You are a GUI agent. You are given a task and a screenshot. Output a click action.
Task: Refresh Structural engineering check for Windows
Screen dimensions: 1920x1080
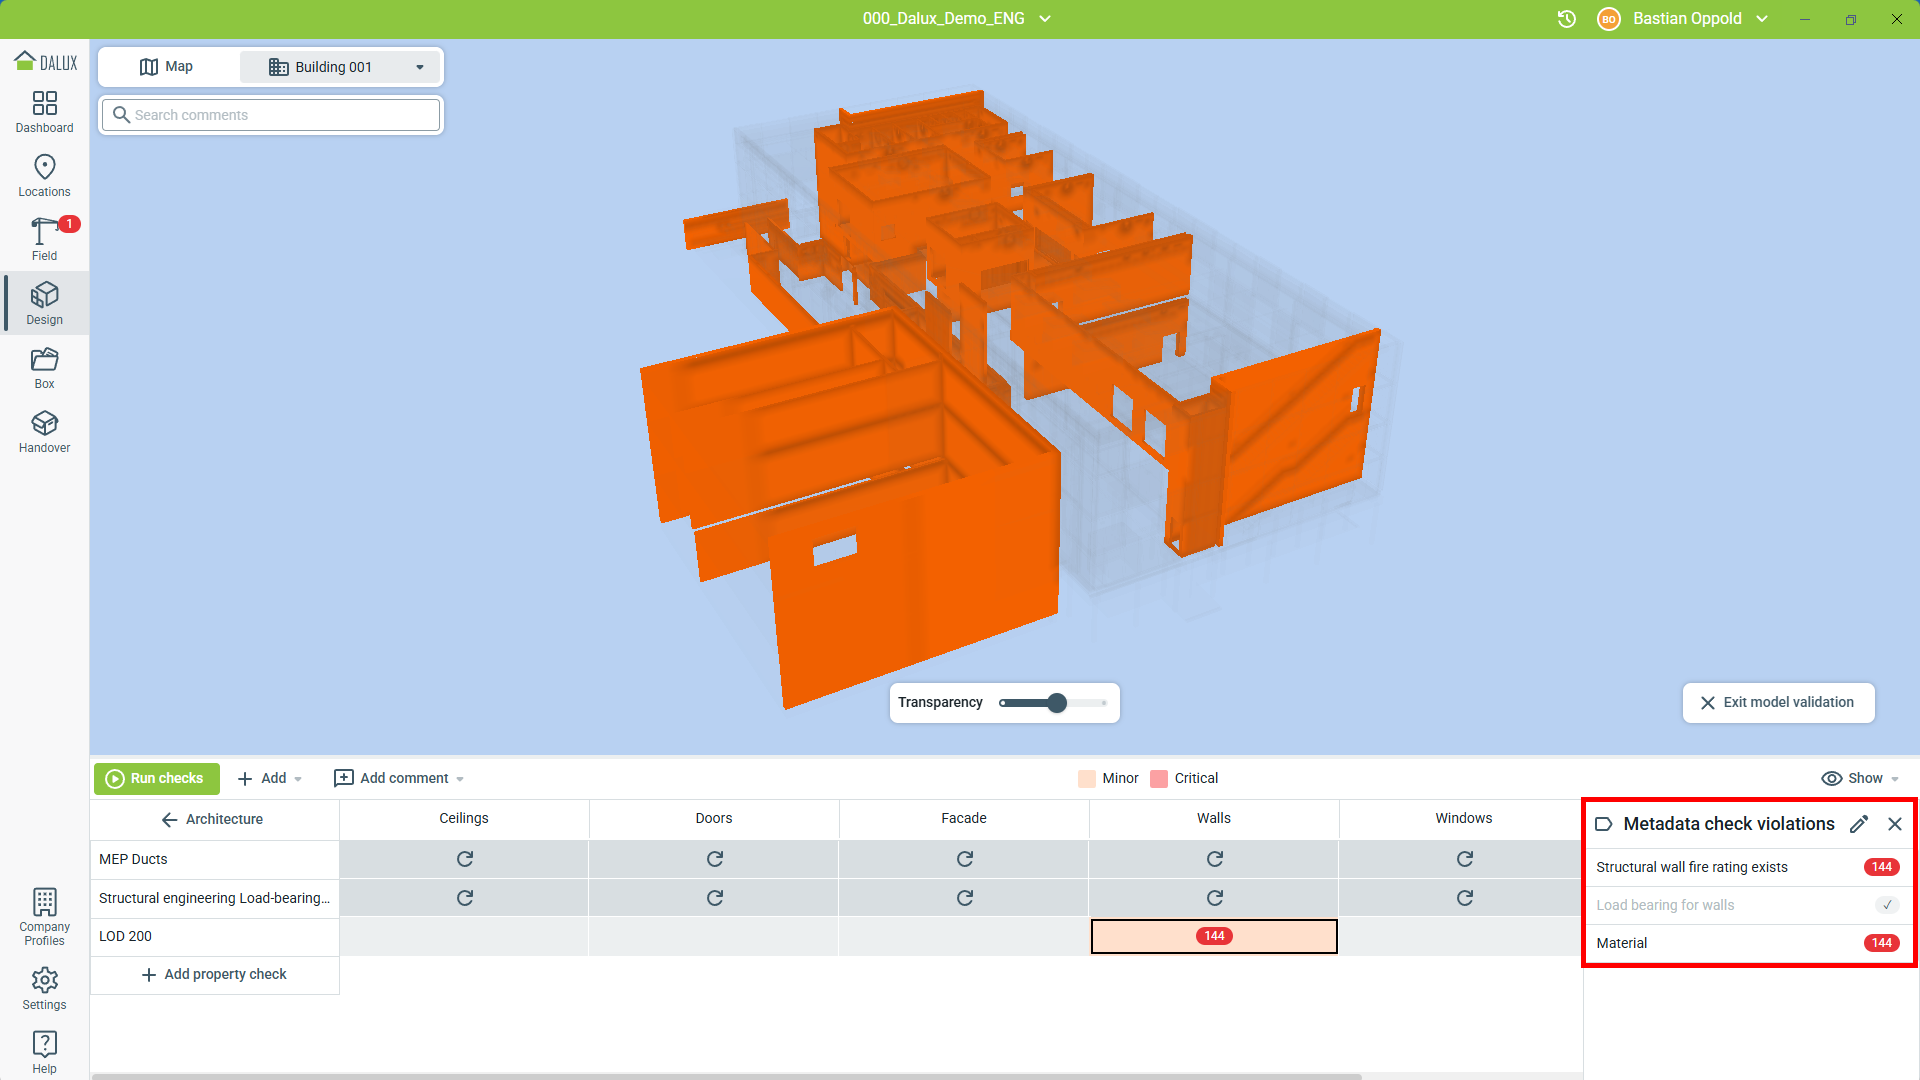(1465, 898)
